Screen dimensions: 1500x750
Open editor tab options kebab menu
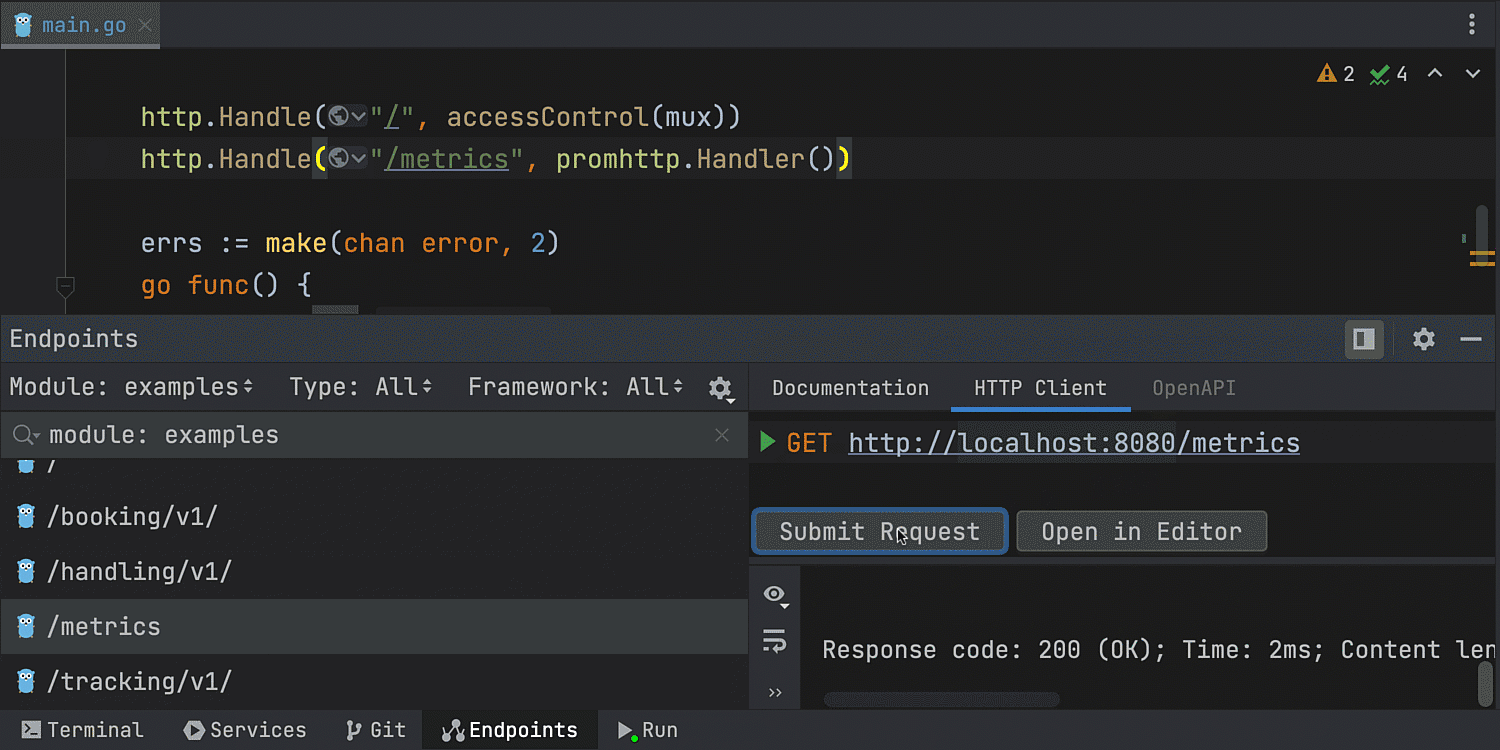coord(1472,24)
